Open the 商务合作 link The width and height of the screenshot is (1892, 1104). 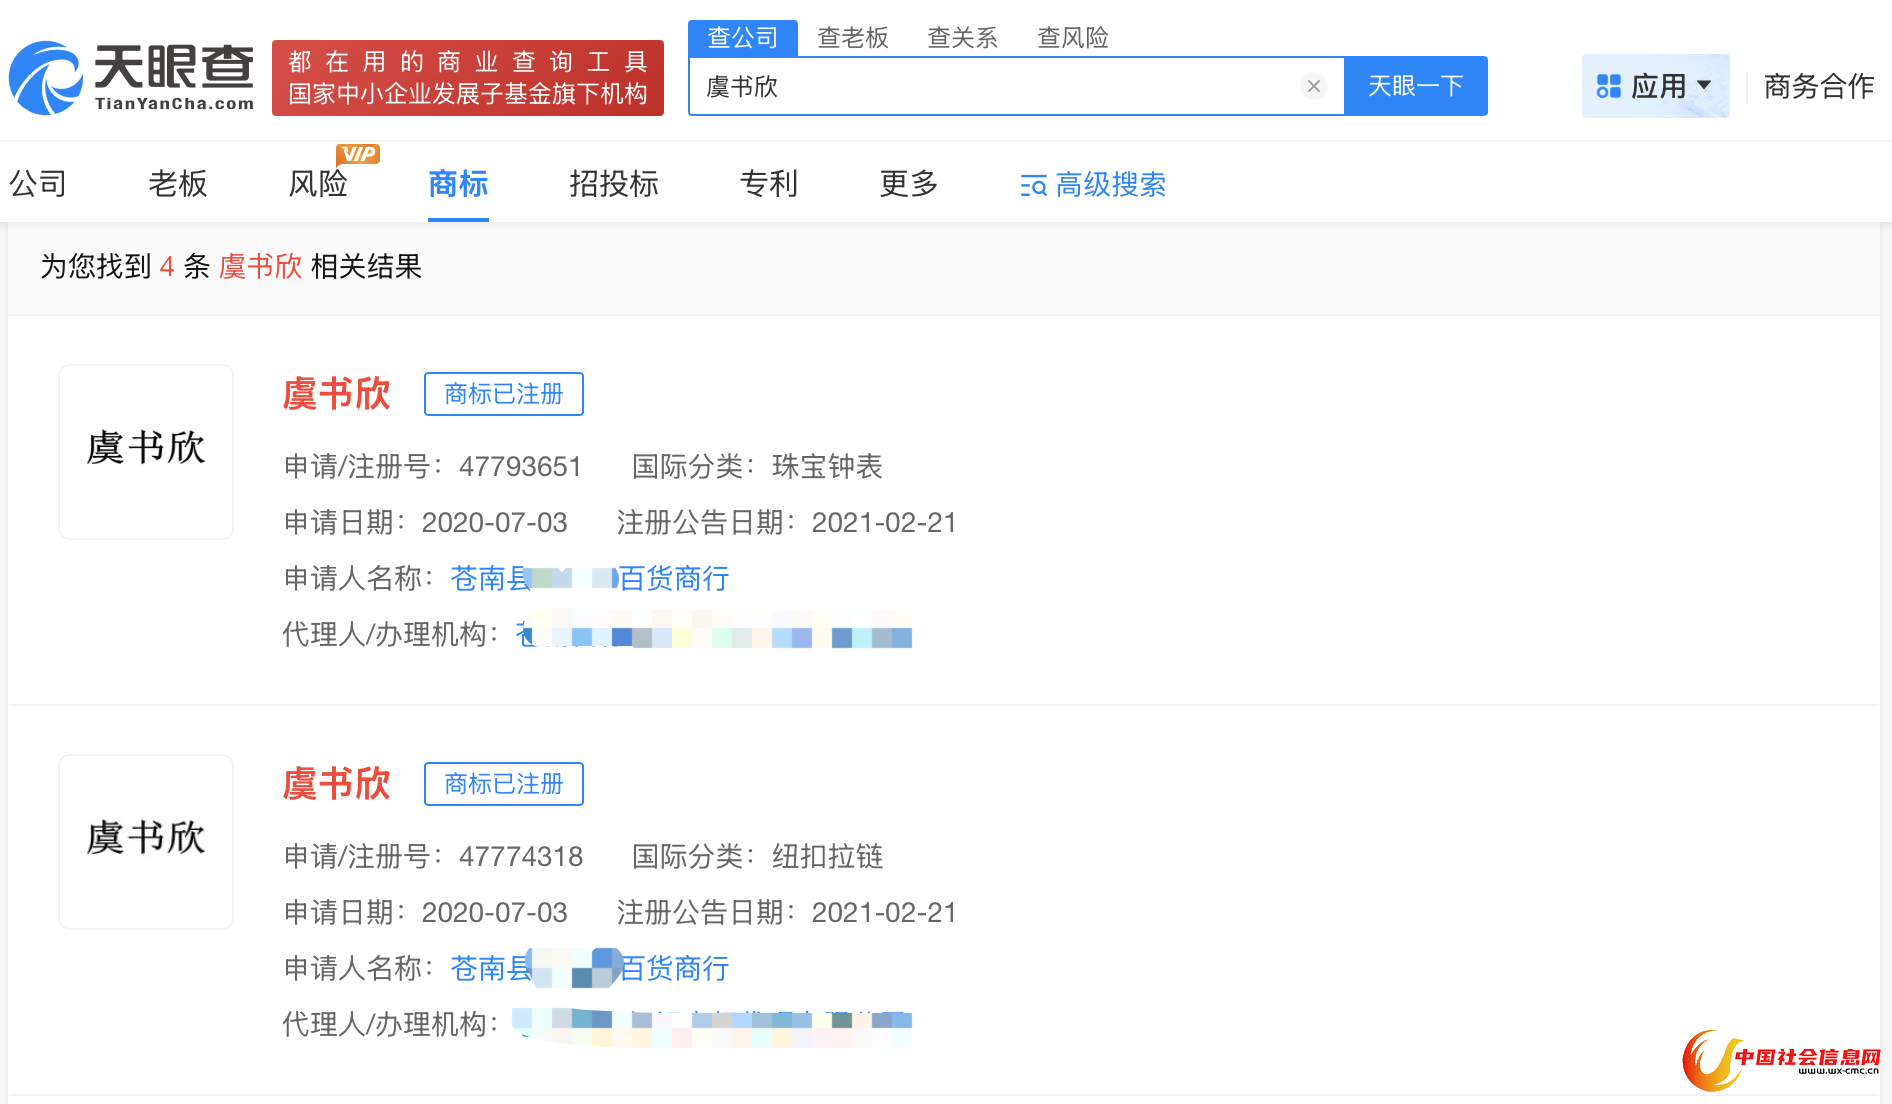pos(1818,86)
